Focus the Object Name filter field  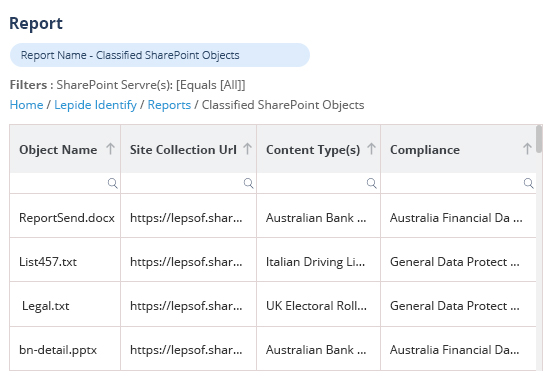pyautogui.click(x=65, y=183)
